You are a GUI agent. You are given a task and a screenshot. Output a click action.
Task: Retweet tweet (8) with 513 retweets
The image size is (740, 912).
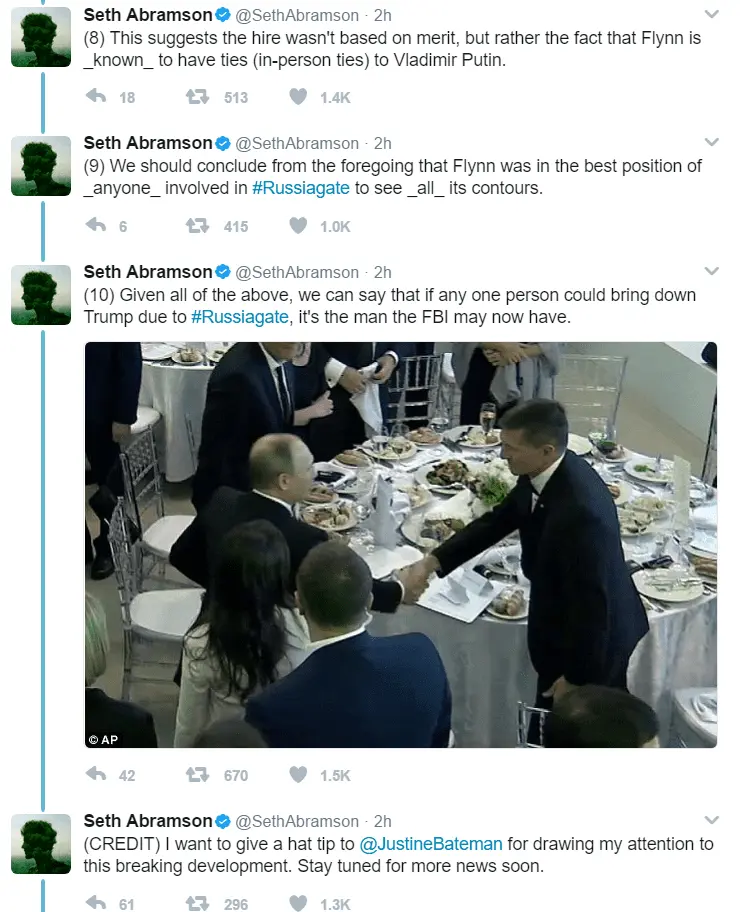tap(198, 97)
